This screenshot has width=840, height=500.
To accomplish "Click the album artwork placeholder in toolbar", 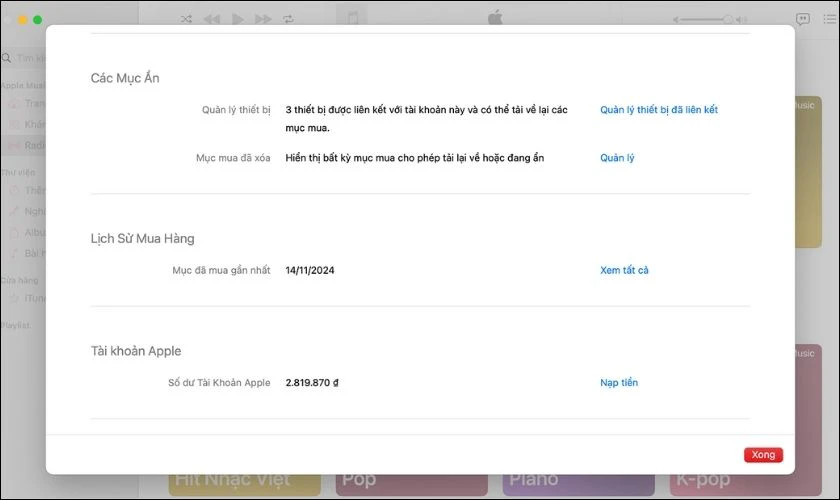I will click(352, 17).
